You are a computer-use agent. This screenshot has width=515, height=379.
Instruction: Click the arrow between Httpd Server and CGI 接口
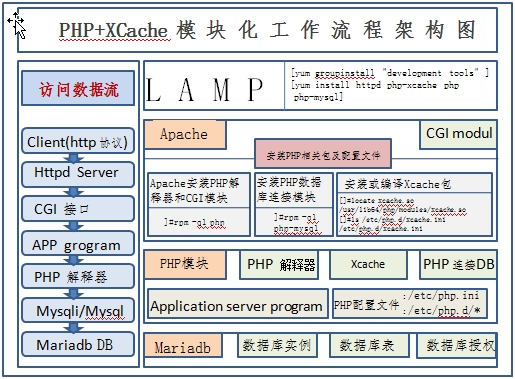74,192
